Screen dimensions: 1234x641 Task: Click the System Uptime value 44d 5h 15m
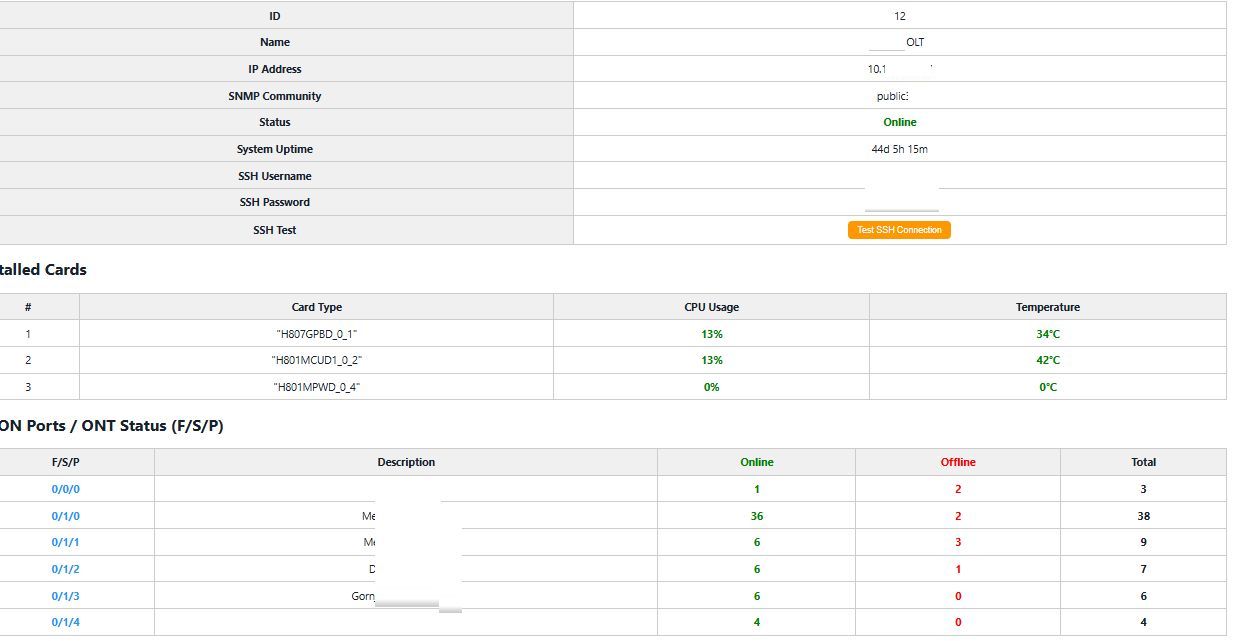(898, 148)
